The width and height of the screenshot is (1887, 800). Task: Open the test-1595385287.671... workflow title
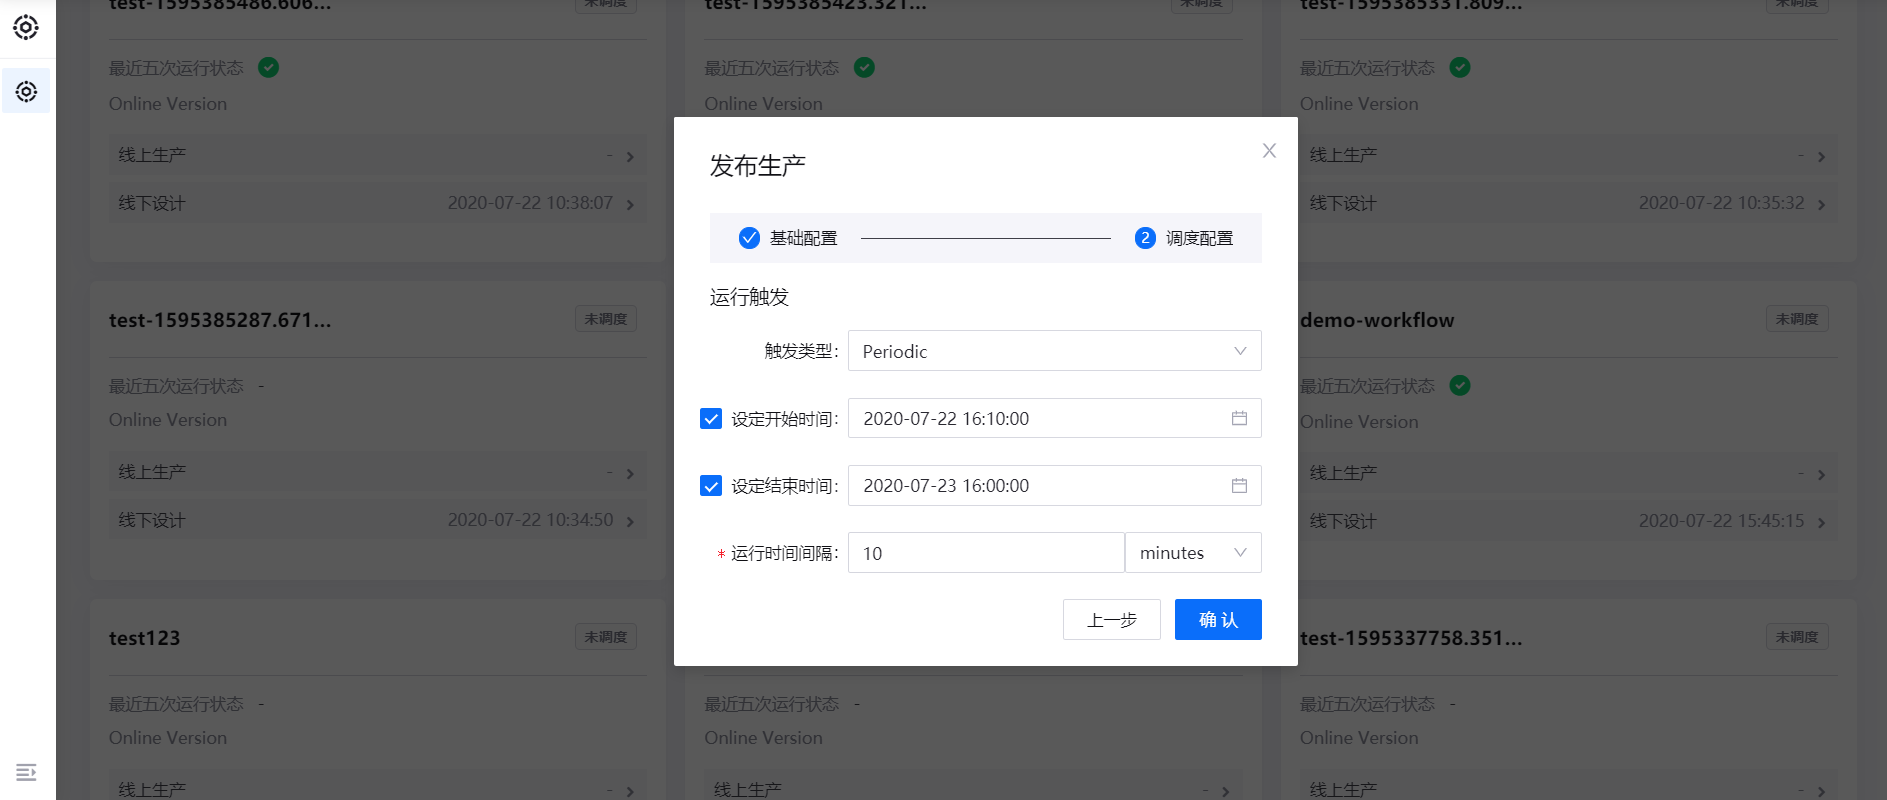click(x=220, y=320)
